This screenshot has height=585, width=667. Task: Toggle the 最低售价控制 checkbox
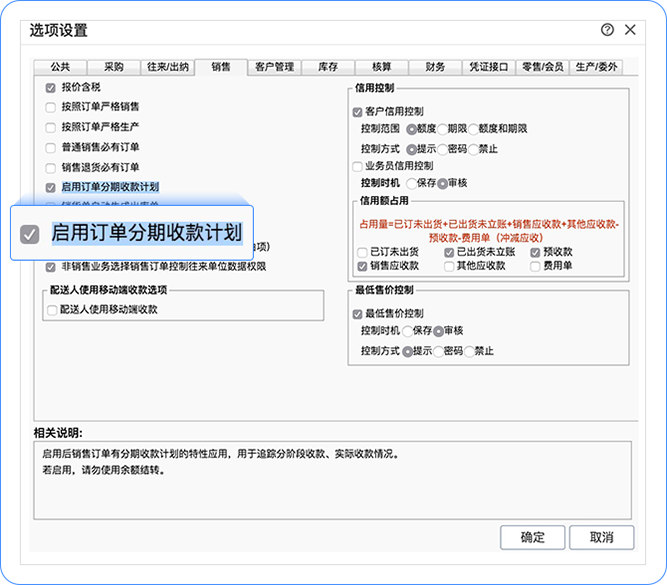point(357,314)
